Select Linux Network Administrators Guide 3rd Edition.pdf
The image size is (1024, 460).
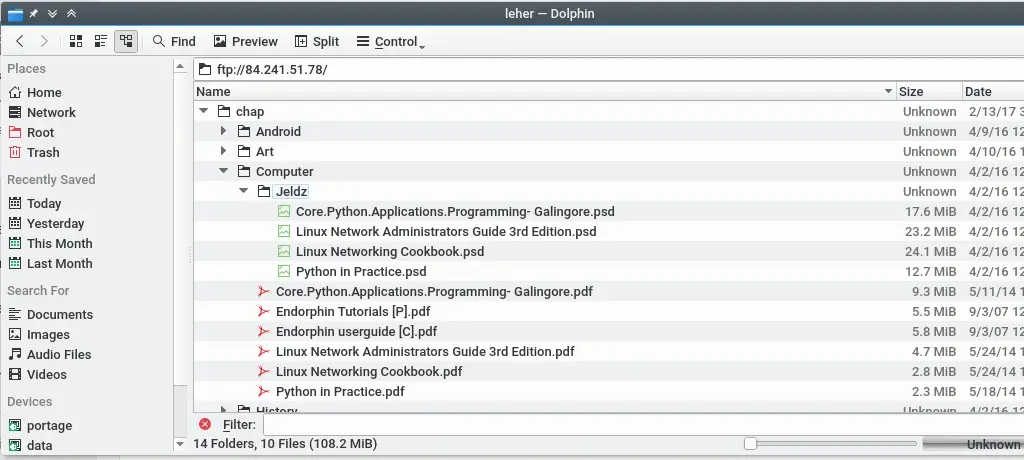424,352
